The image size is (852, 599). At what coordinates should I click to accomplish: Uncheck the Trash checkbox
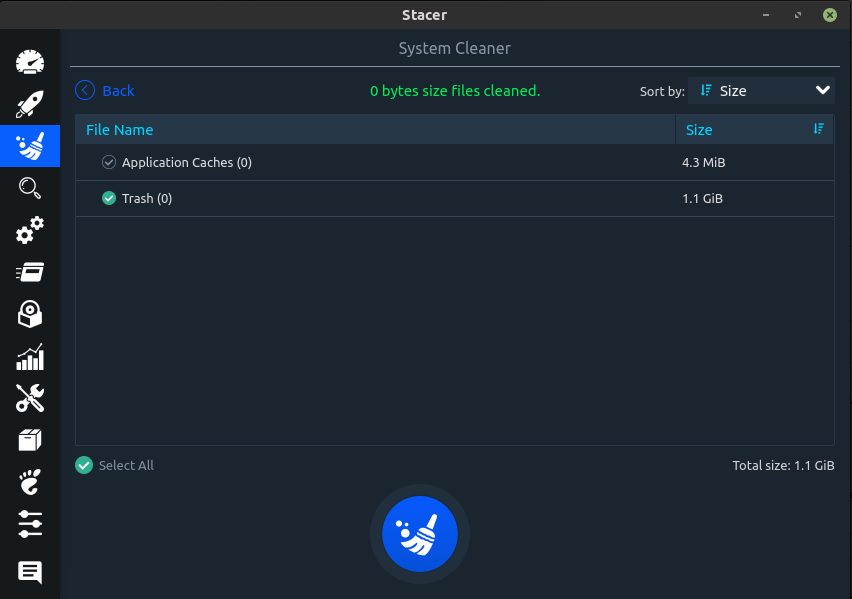tap(109, 198)
